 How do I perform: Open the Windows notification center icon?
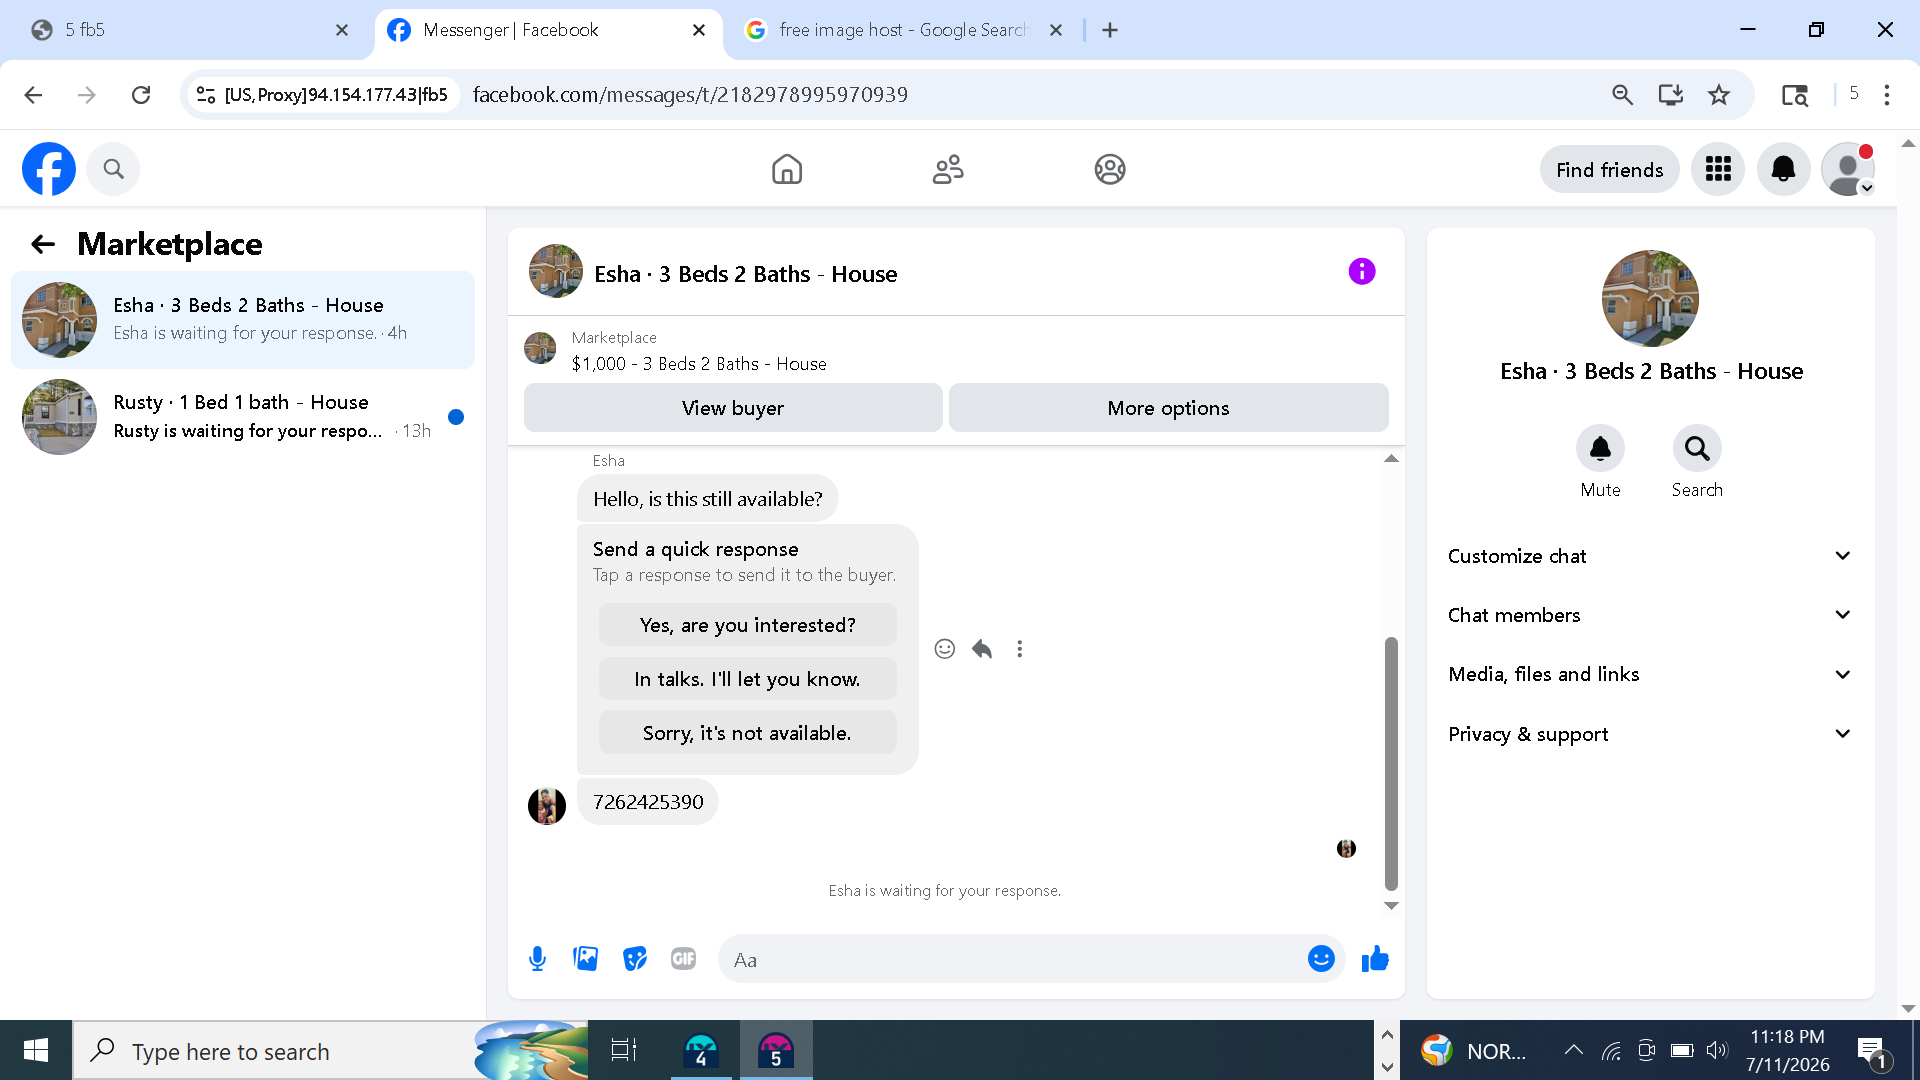pos(1872,1051)
